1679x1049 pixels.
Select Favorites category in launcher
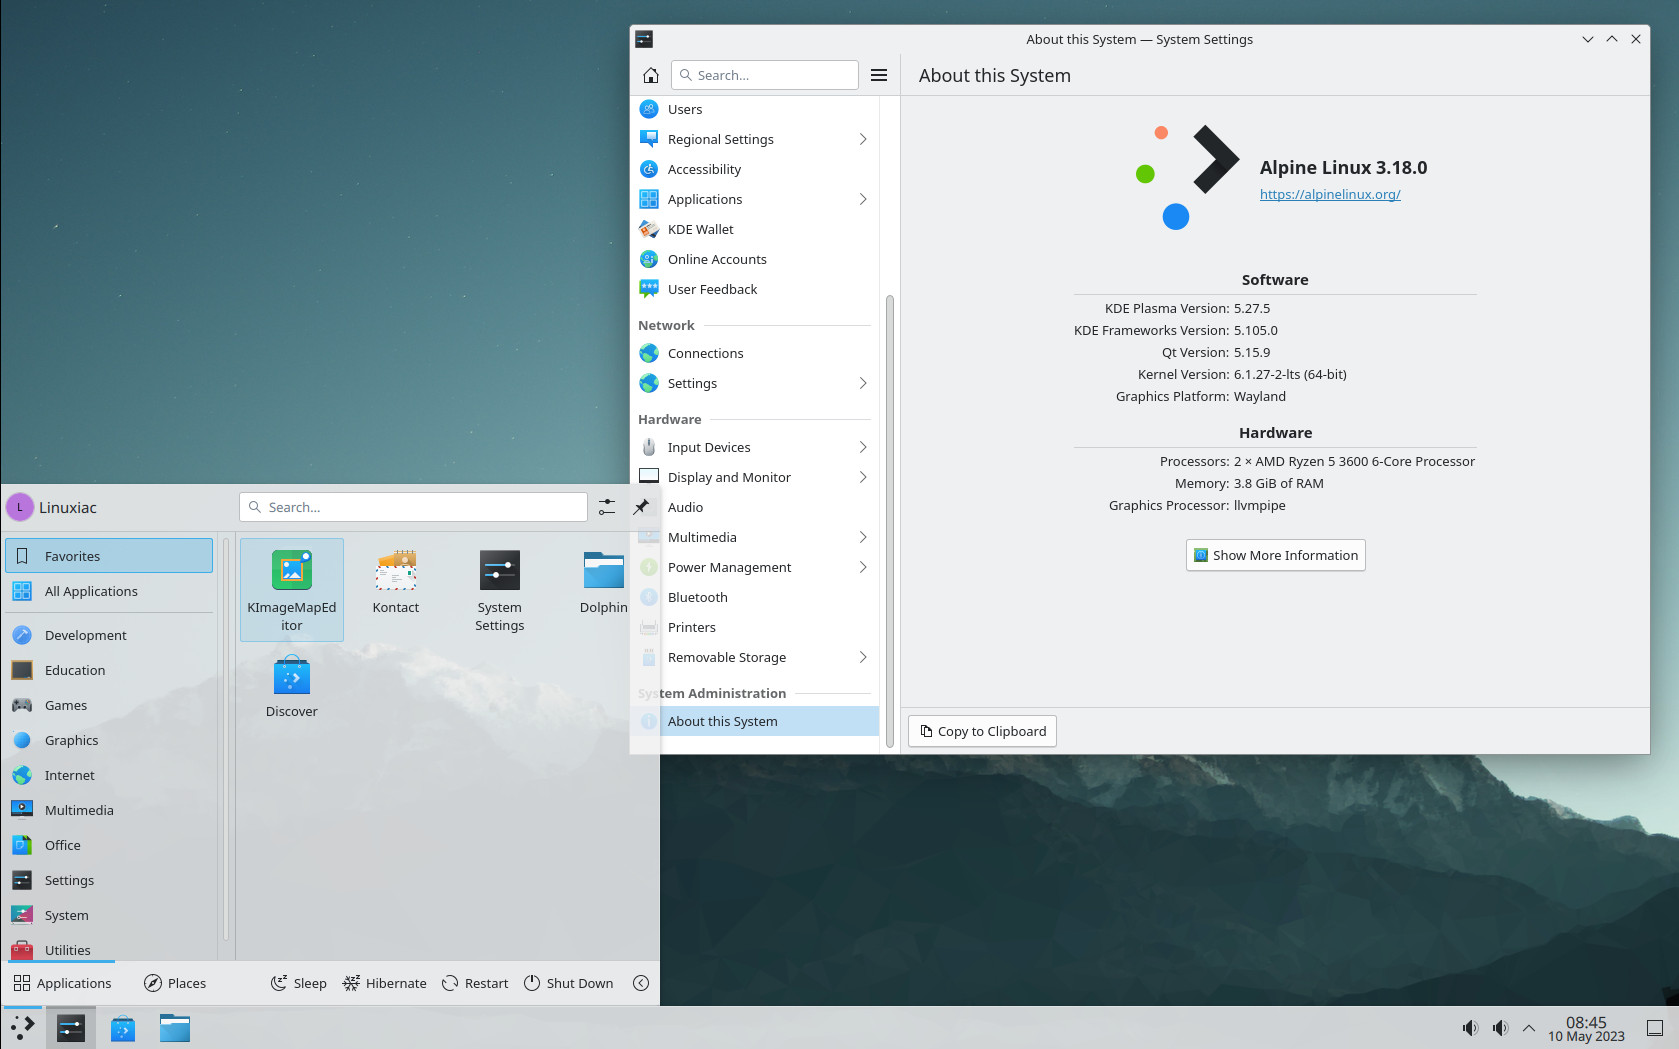(x=109, y=556)
